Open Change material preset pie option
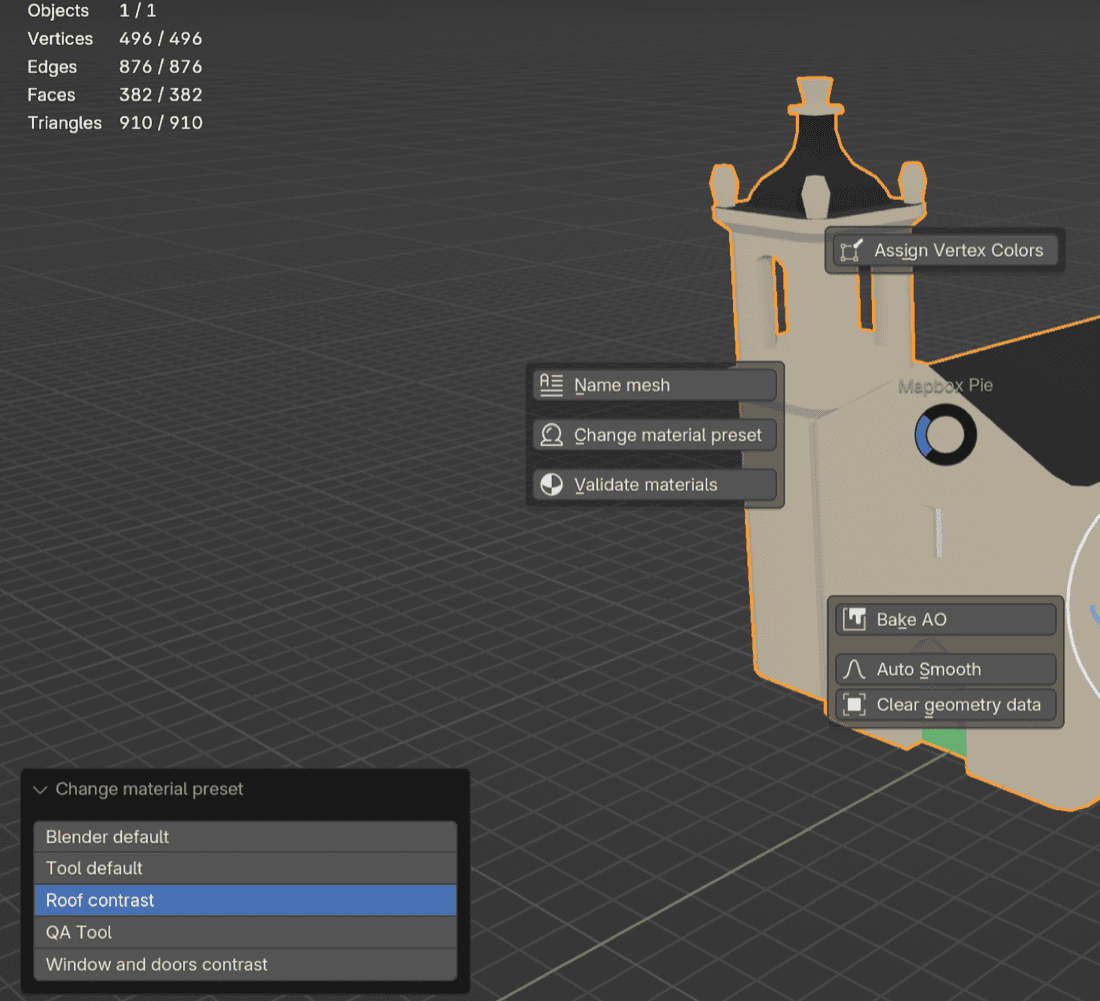The image size is (1100, 1001). coord(655,435)
